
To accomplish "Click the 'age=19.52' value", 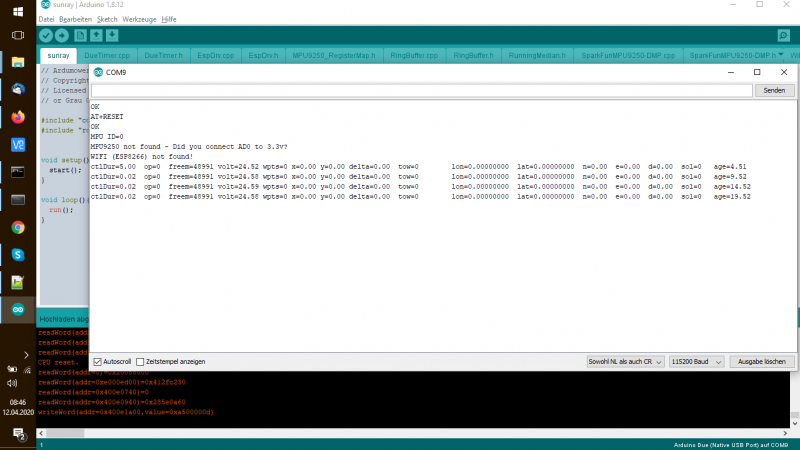I will pos(732,197).
